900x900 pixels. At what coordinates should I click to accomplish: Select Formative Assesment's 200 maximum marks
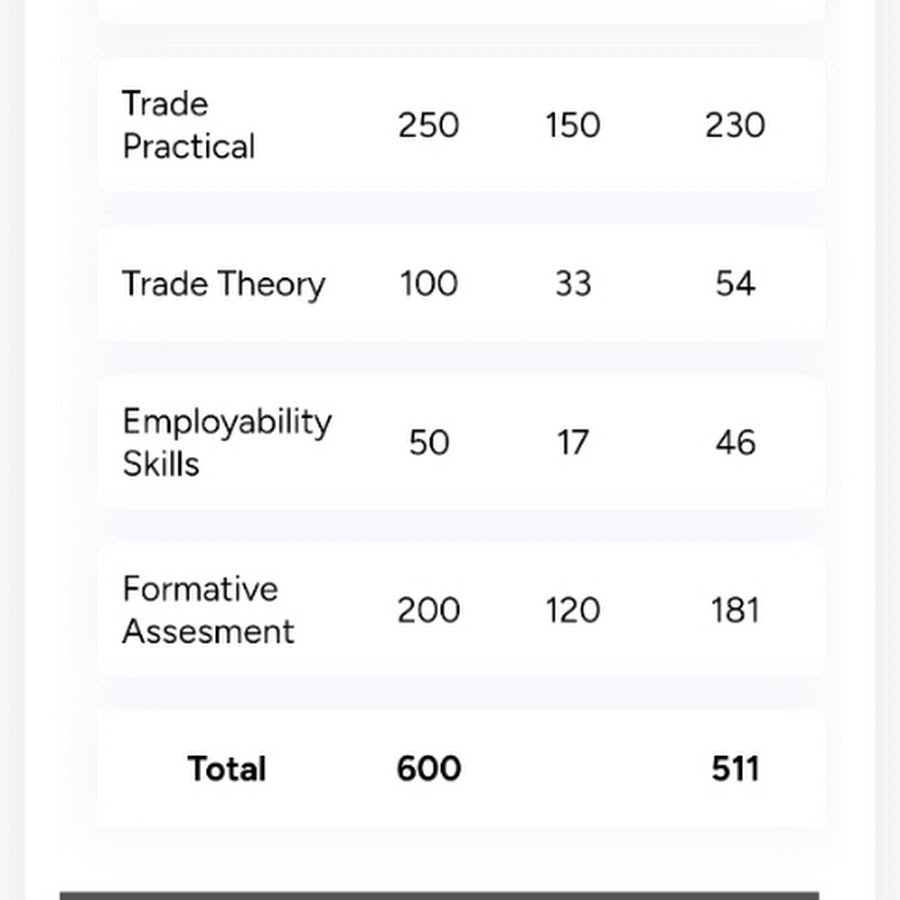click(429, 610)
